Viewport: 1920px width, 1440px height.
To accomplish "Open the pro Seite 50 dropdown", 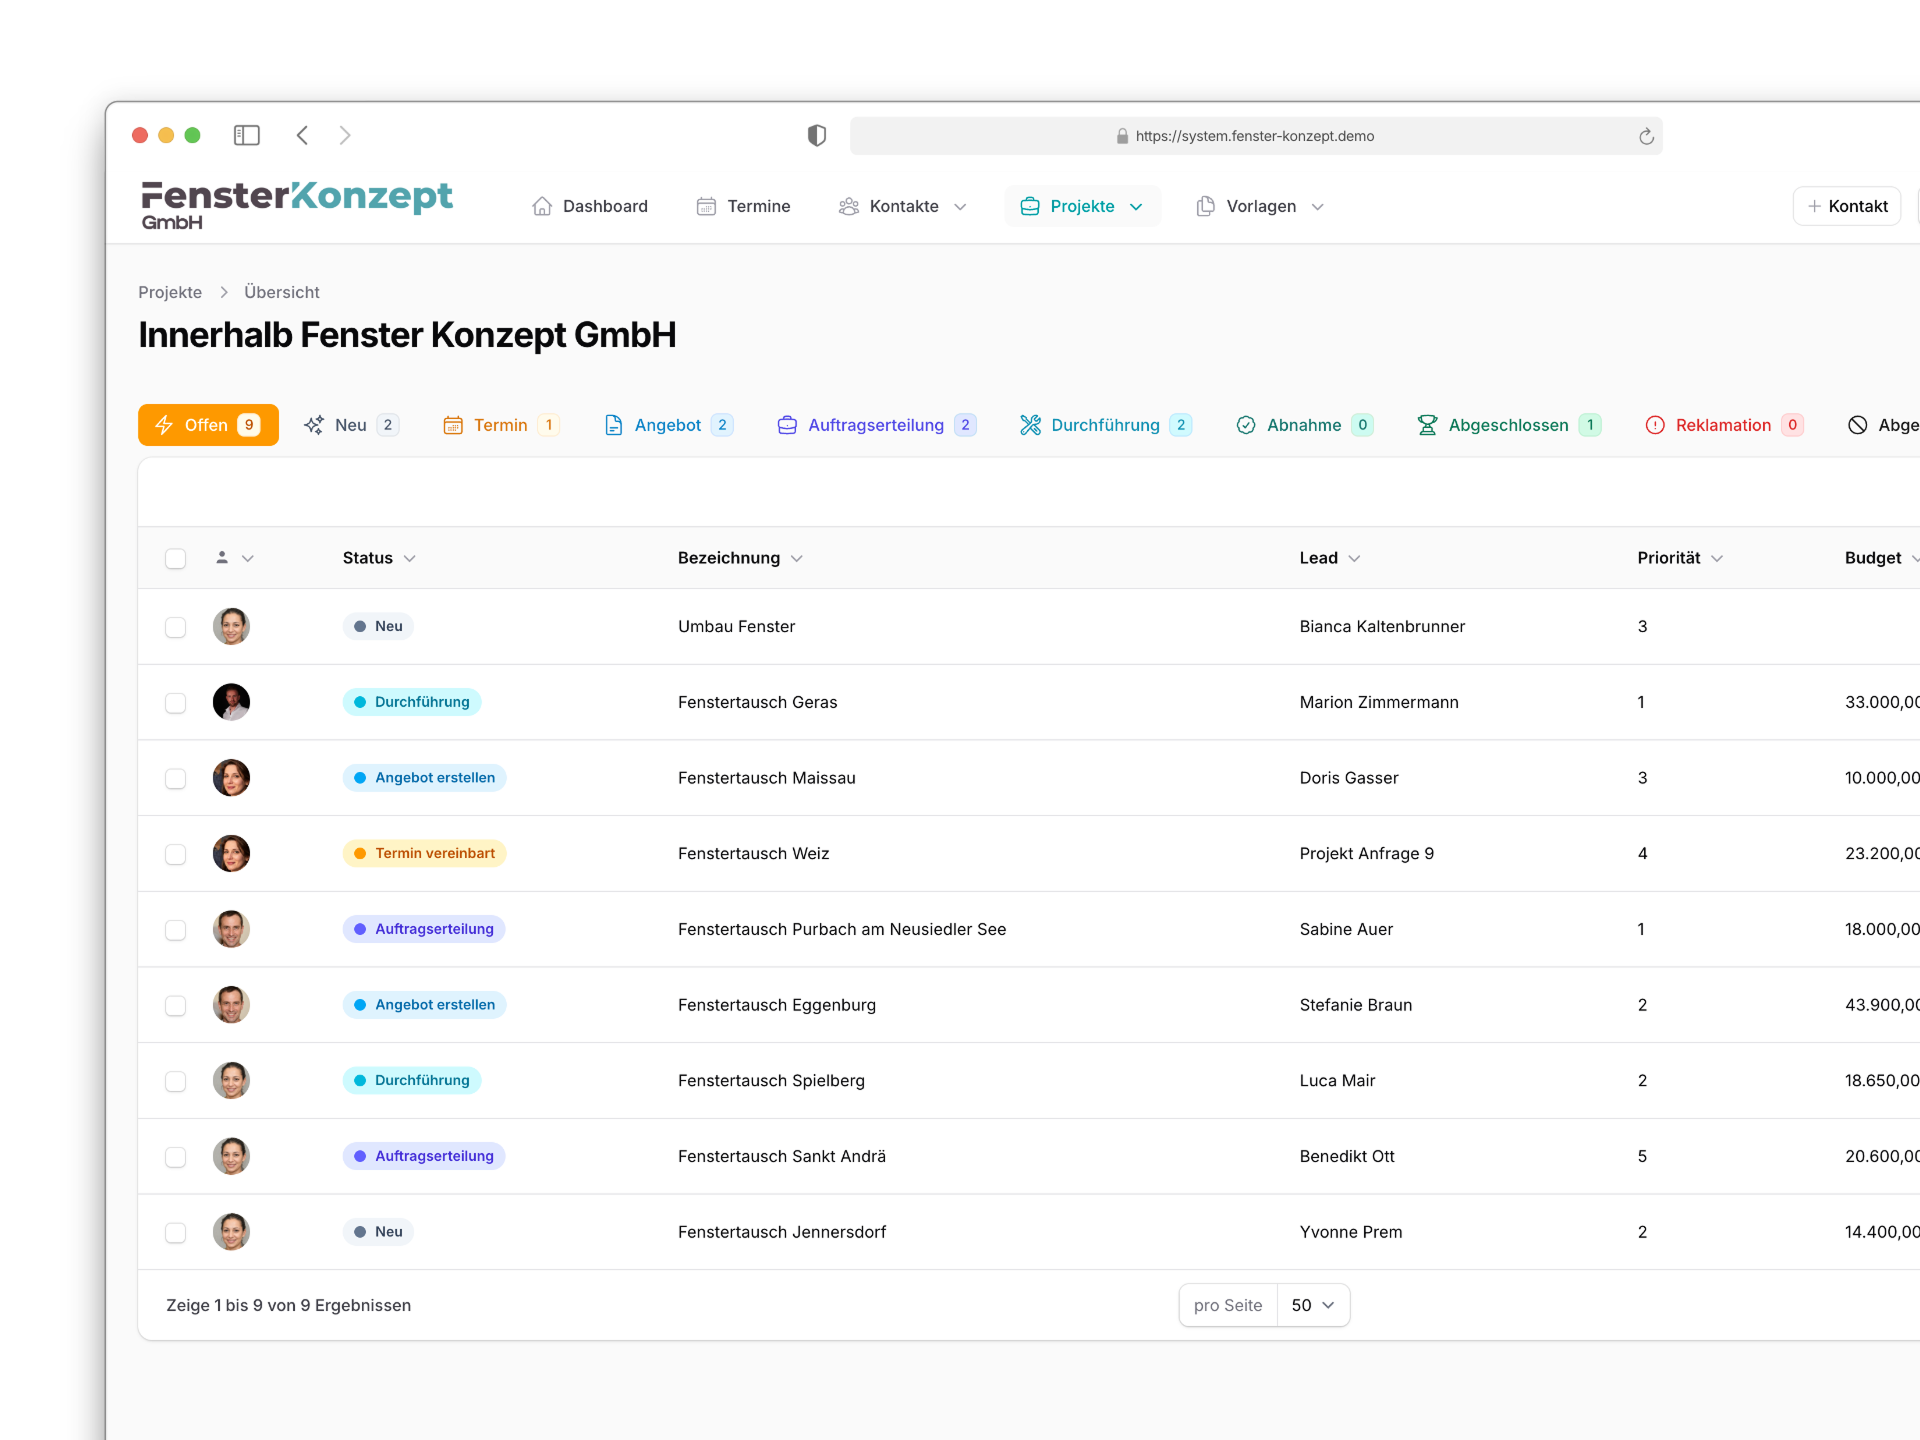I will (x=1313, y=1305).
